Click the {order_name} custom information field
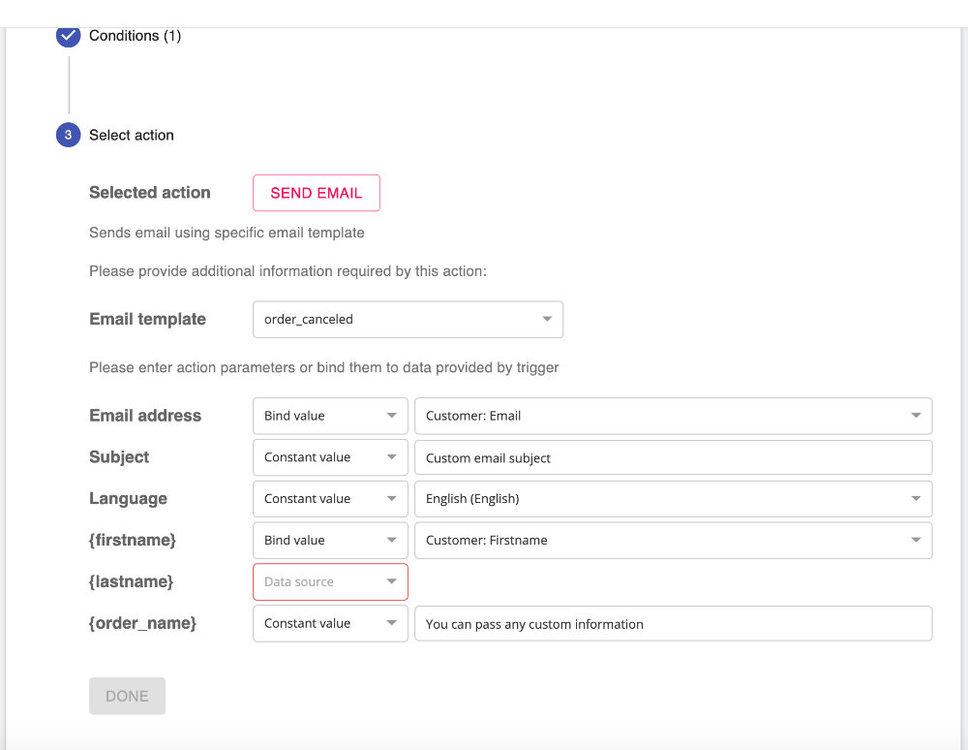The width and height of the screenshot is (968, 750). [672, 624]
